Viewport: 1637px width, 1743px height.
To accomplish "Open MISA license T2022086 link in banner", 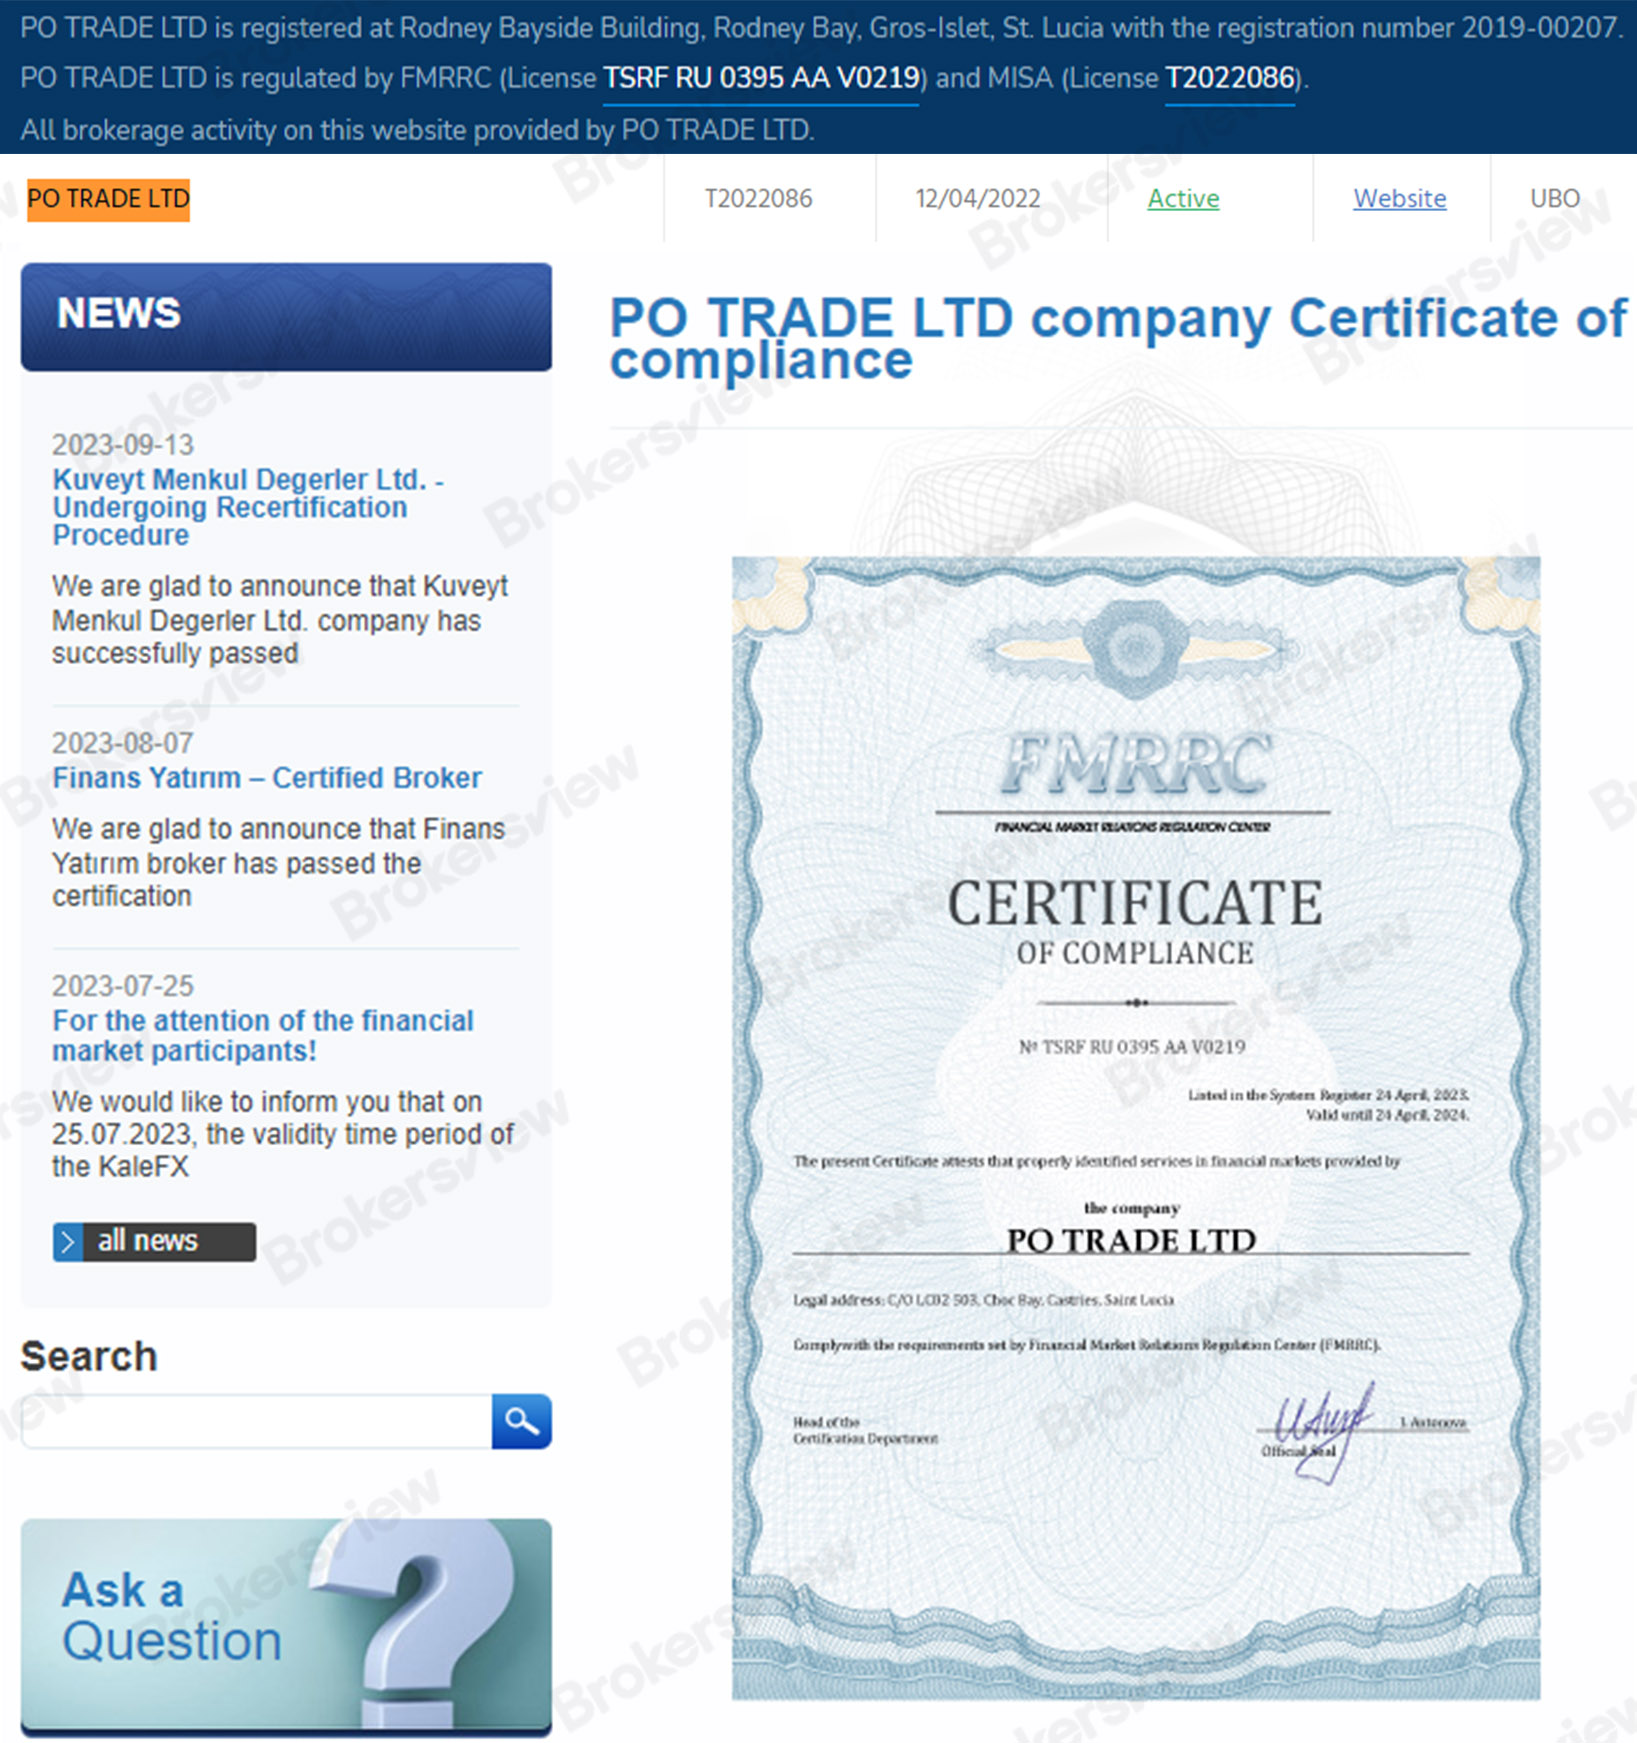I will [x=1230, y=78].
